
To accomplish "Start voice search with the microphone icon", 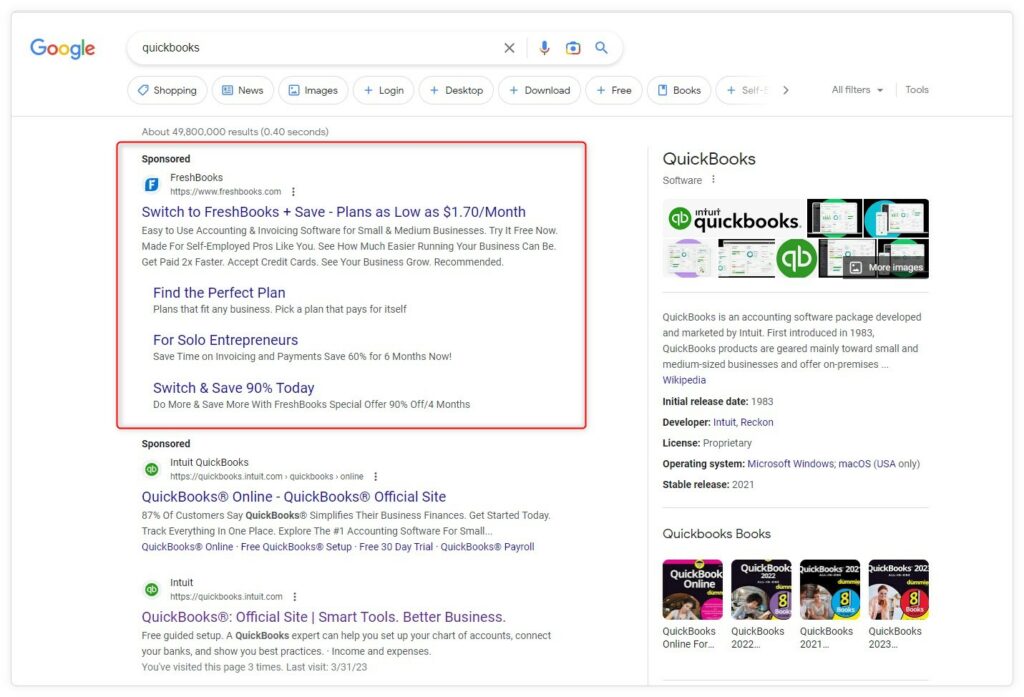I will [544, 48].
